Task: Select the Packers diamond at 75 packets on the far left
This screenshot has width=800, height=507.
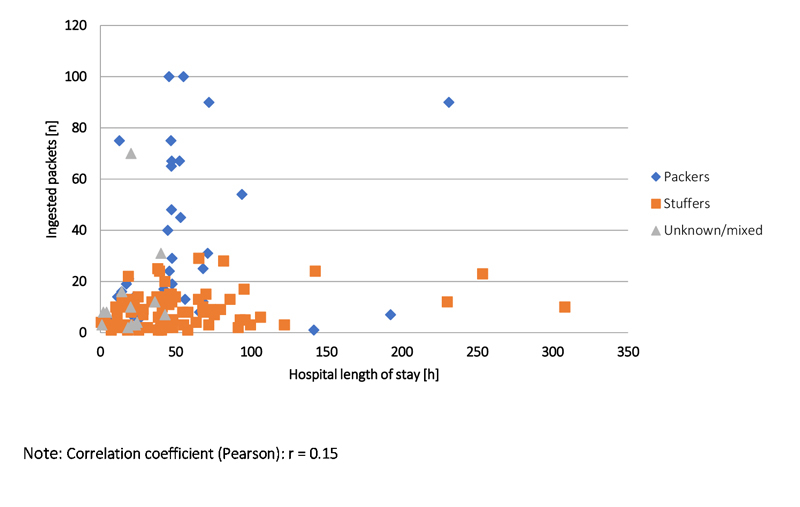Action: [119, 141]
